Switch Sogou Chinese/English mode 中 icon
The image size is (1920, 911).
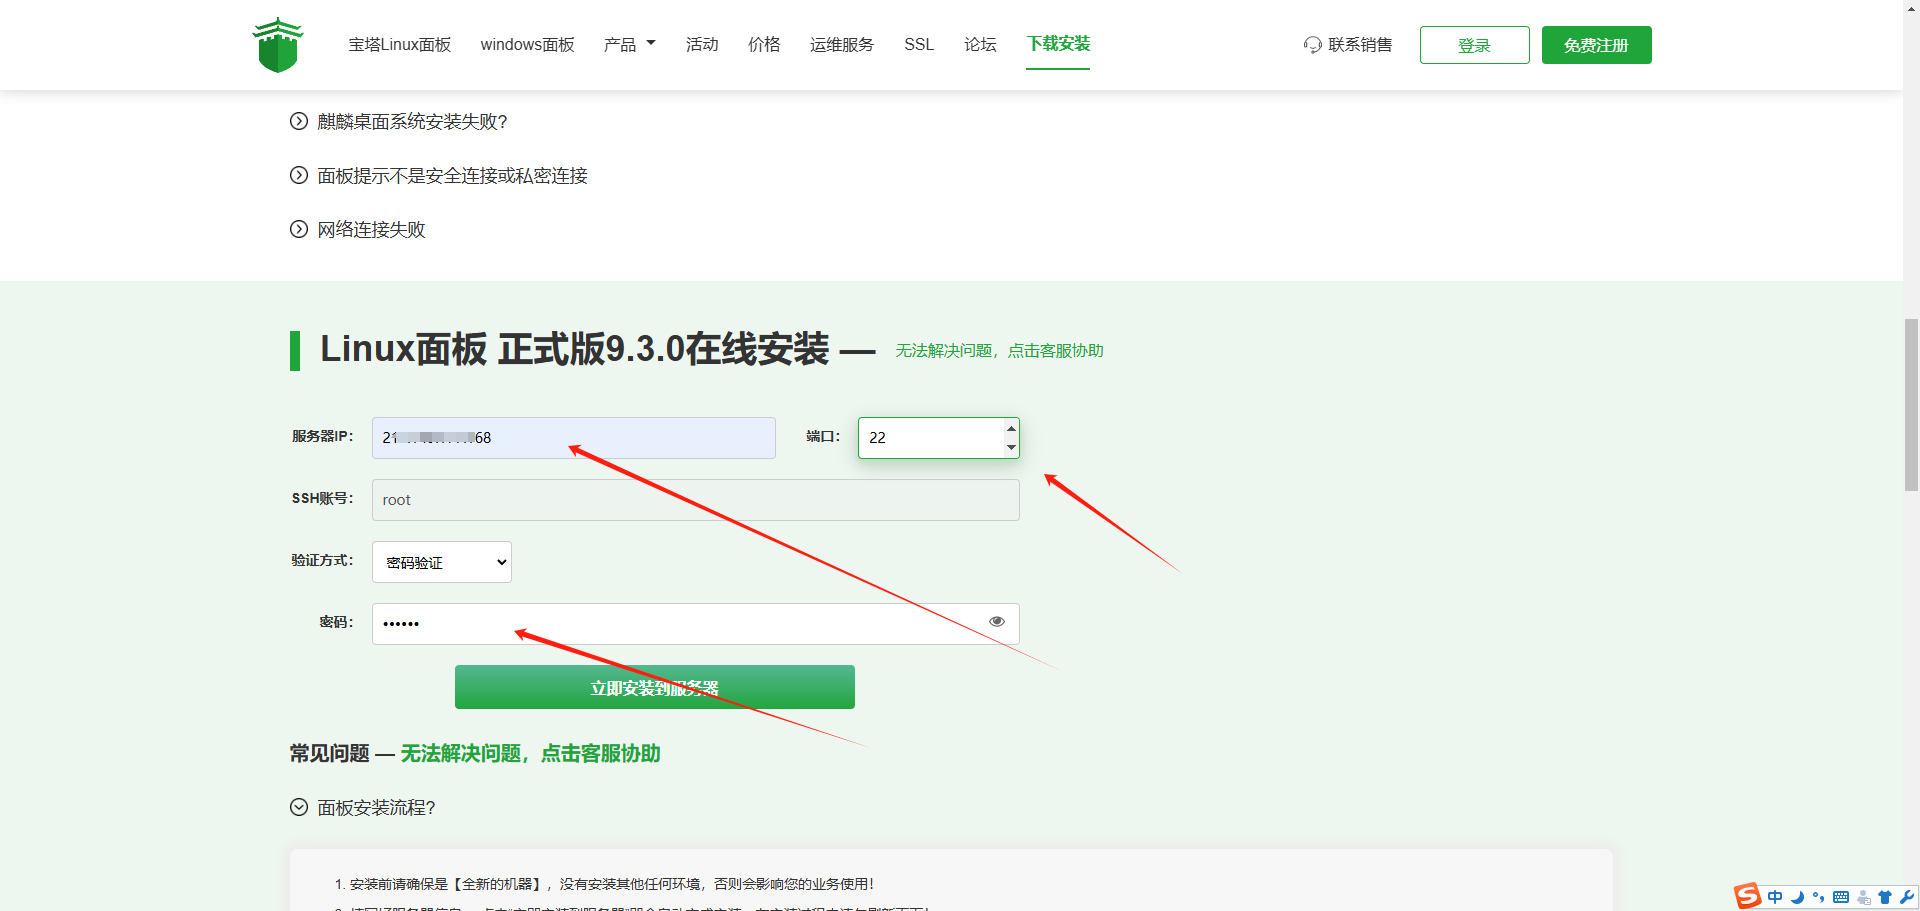coord(1775,897)
